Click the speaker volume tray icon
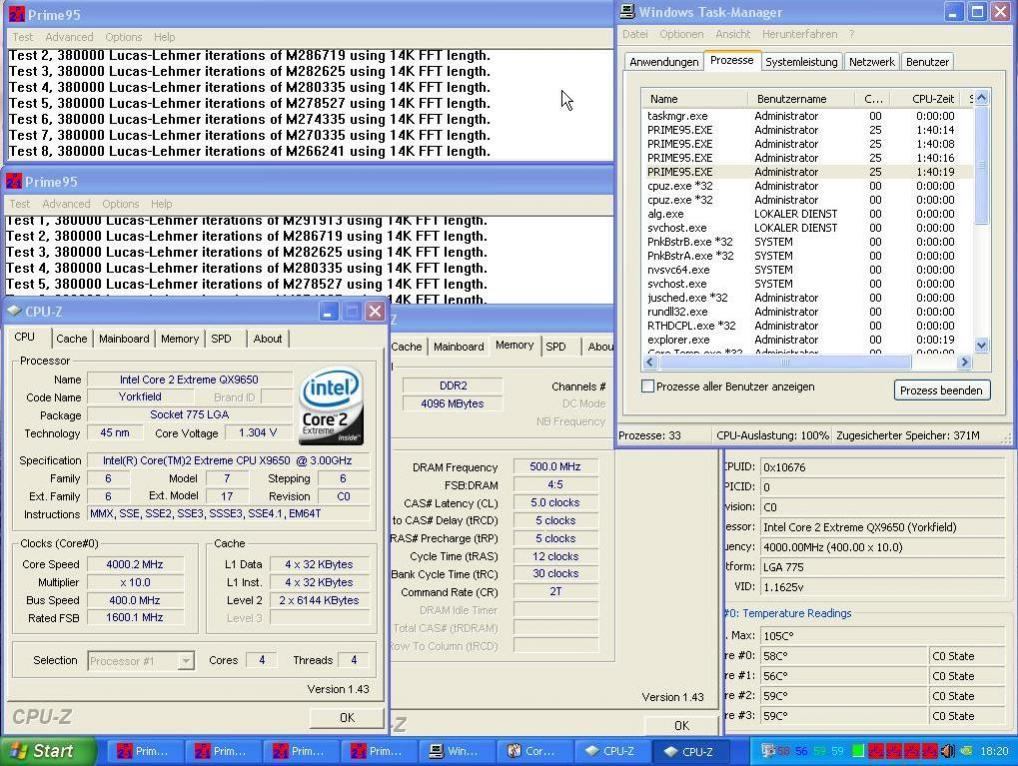 947,751
